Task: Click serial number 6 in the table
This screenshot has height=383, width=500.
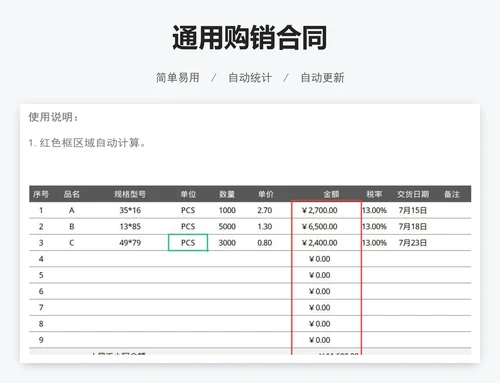Action: point(41,291)
